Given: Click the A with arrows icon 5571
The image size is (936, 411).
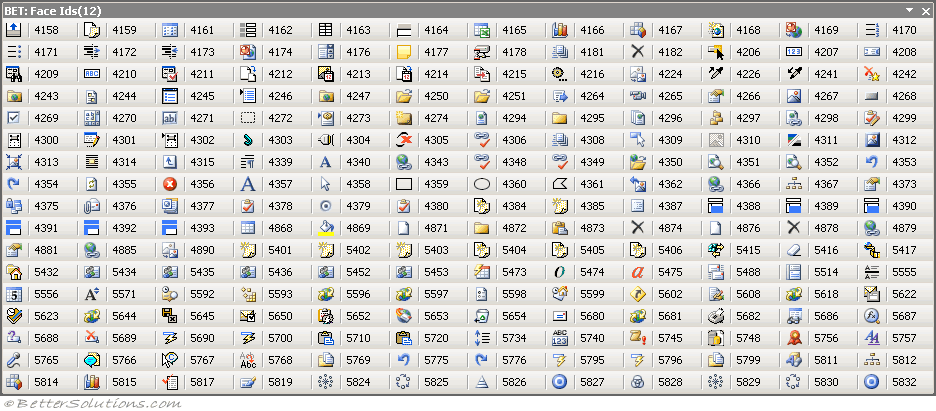Looking at the screenshot, I should coord(91,294).
